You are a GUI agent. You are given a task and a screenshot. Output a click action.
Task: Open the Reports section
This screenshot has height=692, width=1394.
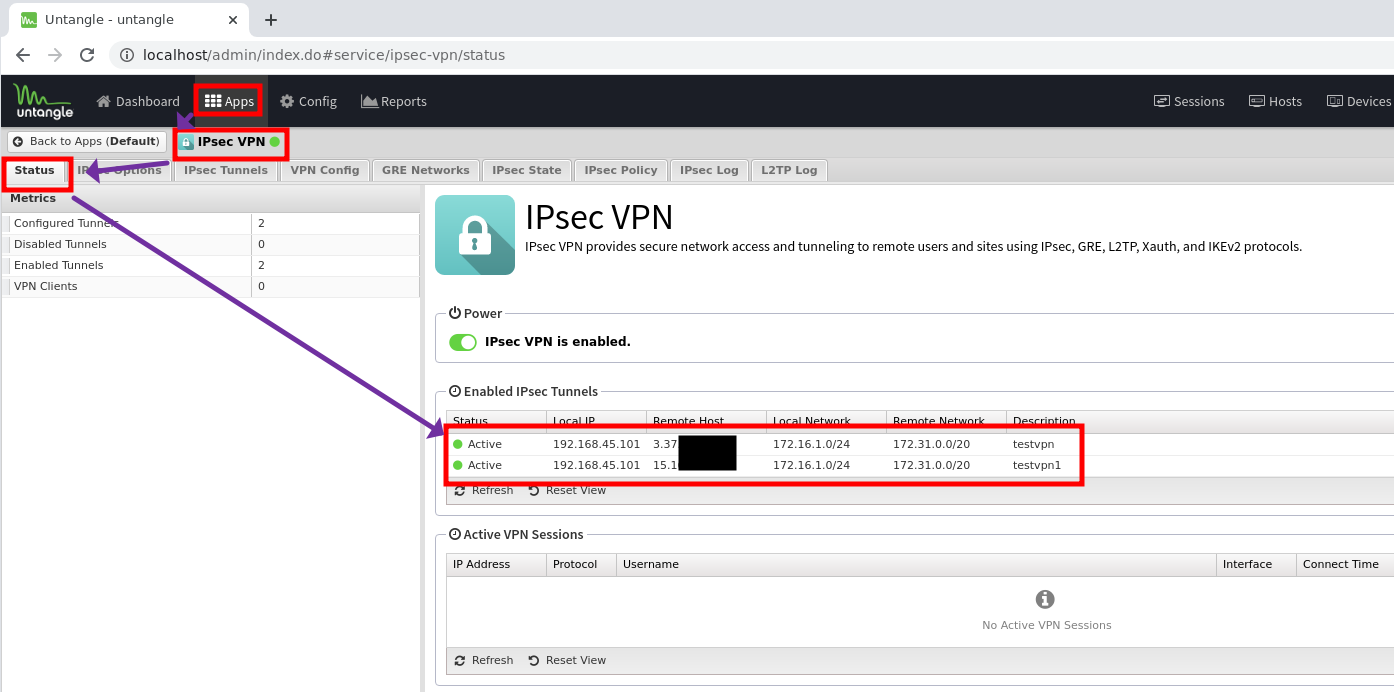[394, 101]
